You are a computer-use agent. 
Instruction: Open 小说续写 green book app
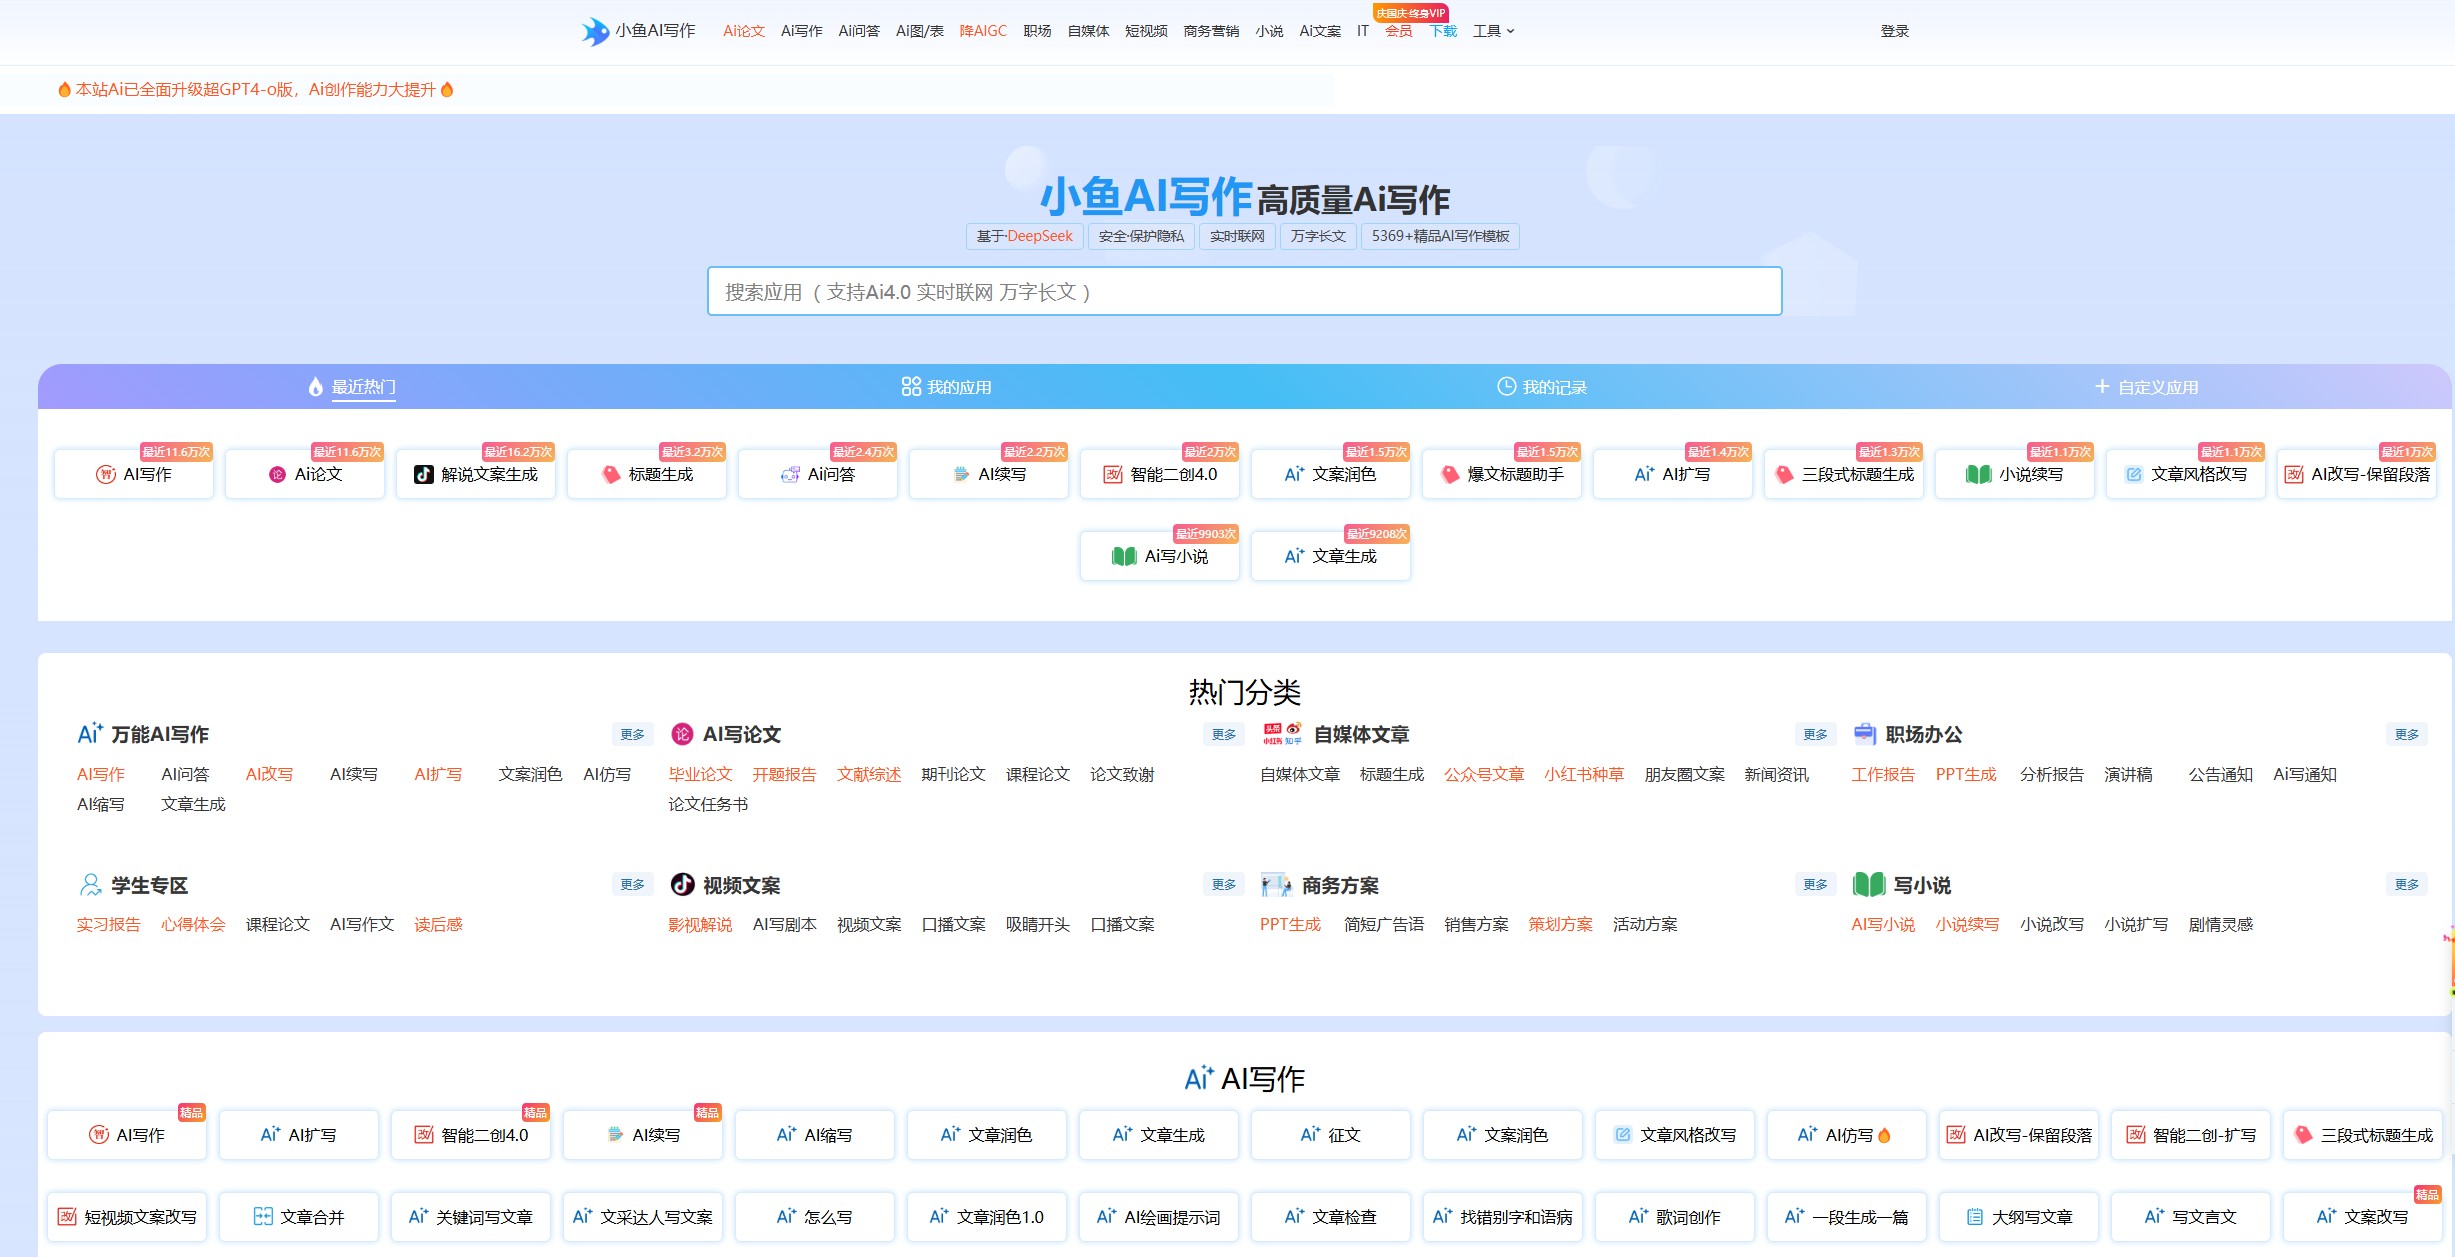(2015, 474)
